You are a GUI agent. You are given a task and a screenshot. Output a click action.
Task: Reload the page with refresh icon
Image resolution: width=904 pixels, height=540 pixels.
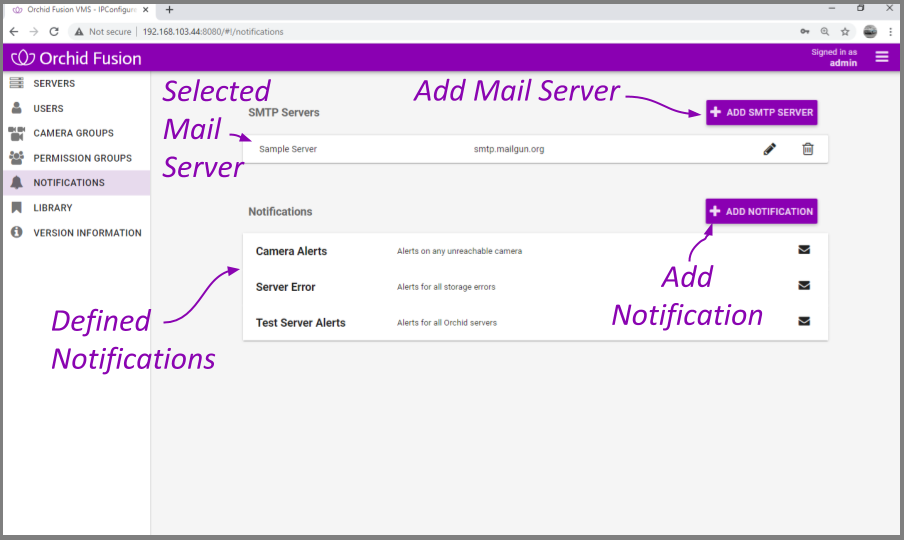click(x=54, y=32)
